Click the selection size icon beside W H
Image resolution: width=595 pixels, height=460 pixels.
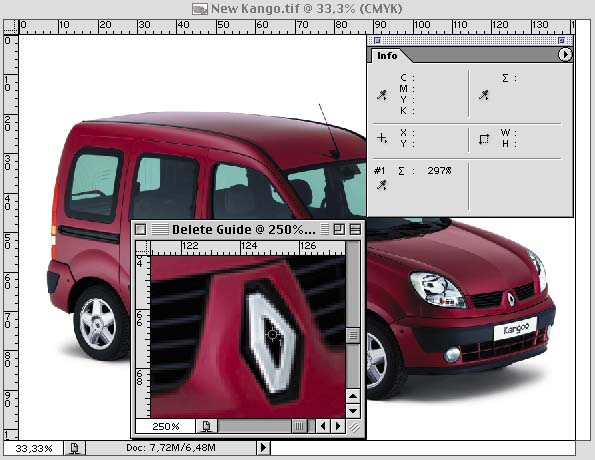pos(484,139)
